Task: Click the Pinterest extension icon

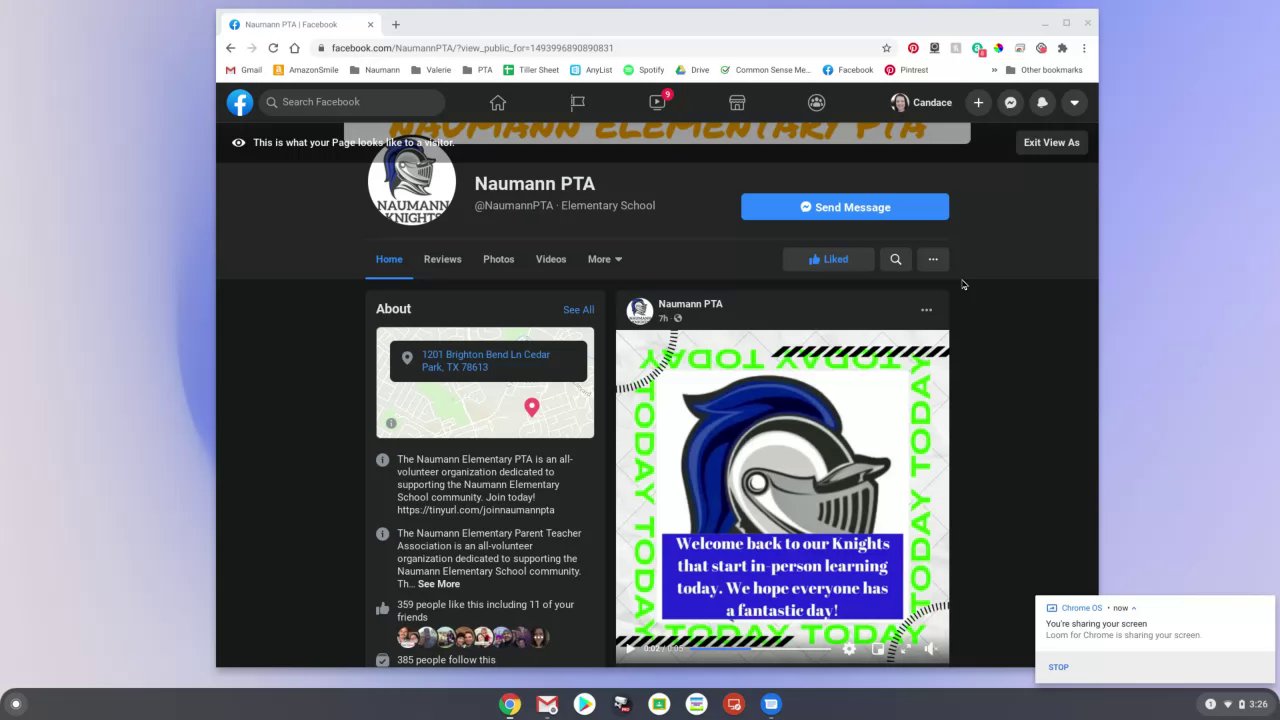Action: coord(913,48)
